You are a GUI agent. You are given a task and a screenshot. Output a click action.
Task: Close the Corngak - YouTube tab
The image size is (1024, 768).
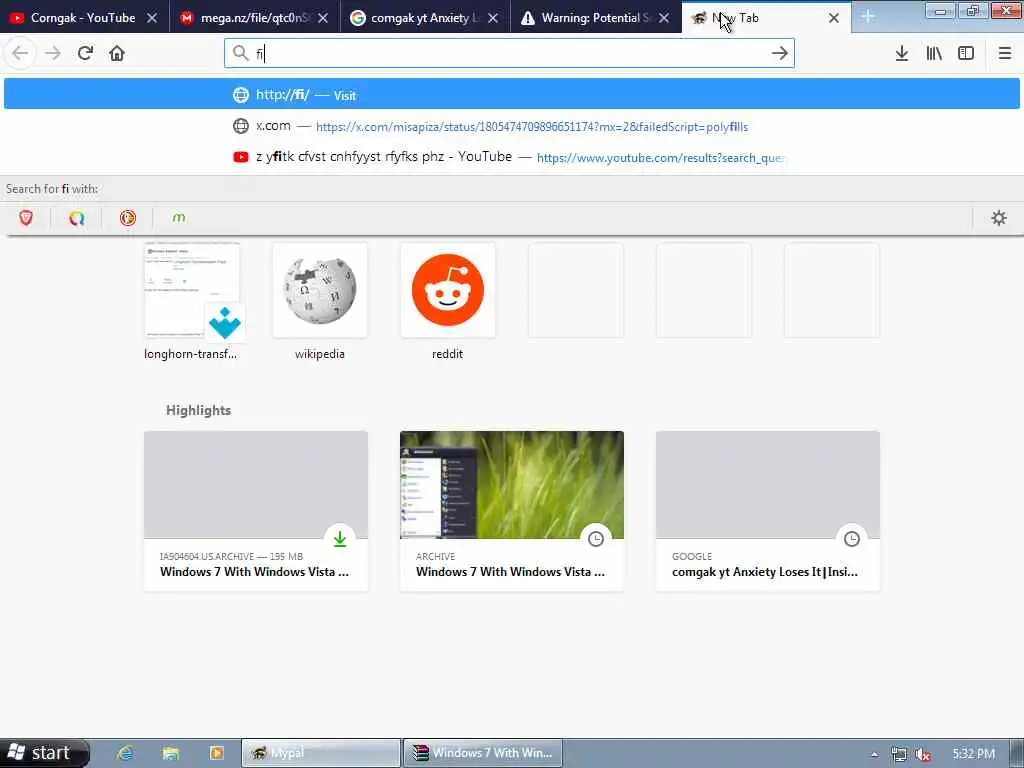coord(152,18)
